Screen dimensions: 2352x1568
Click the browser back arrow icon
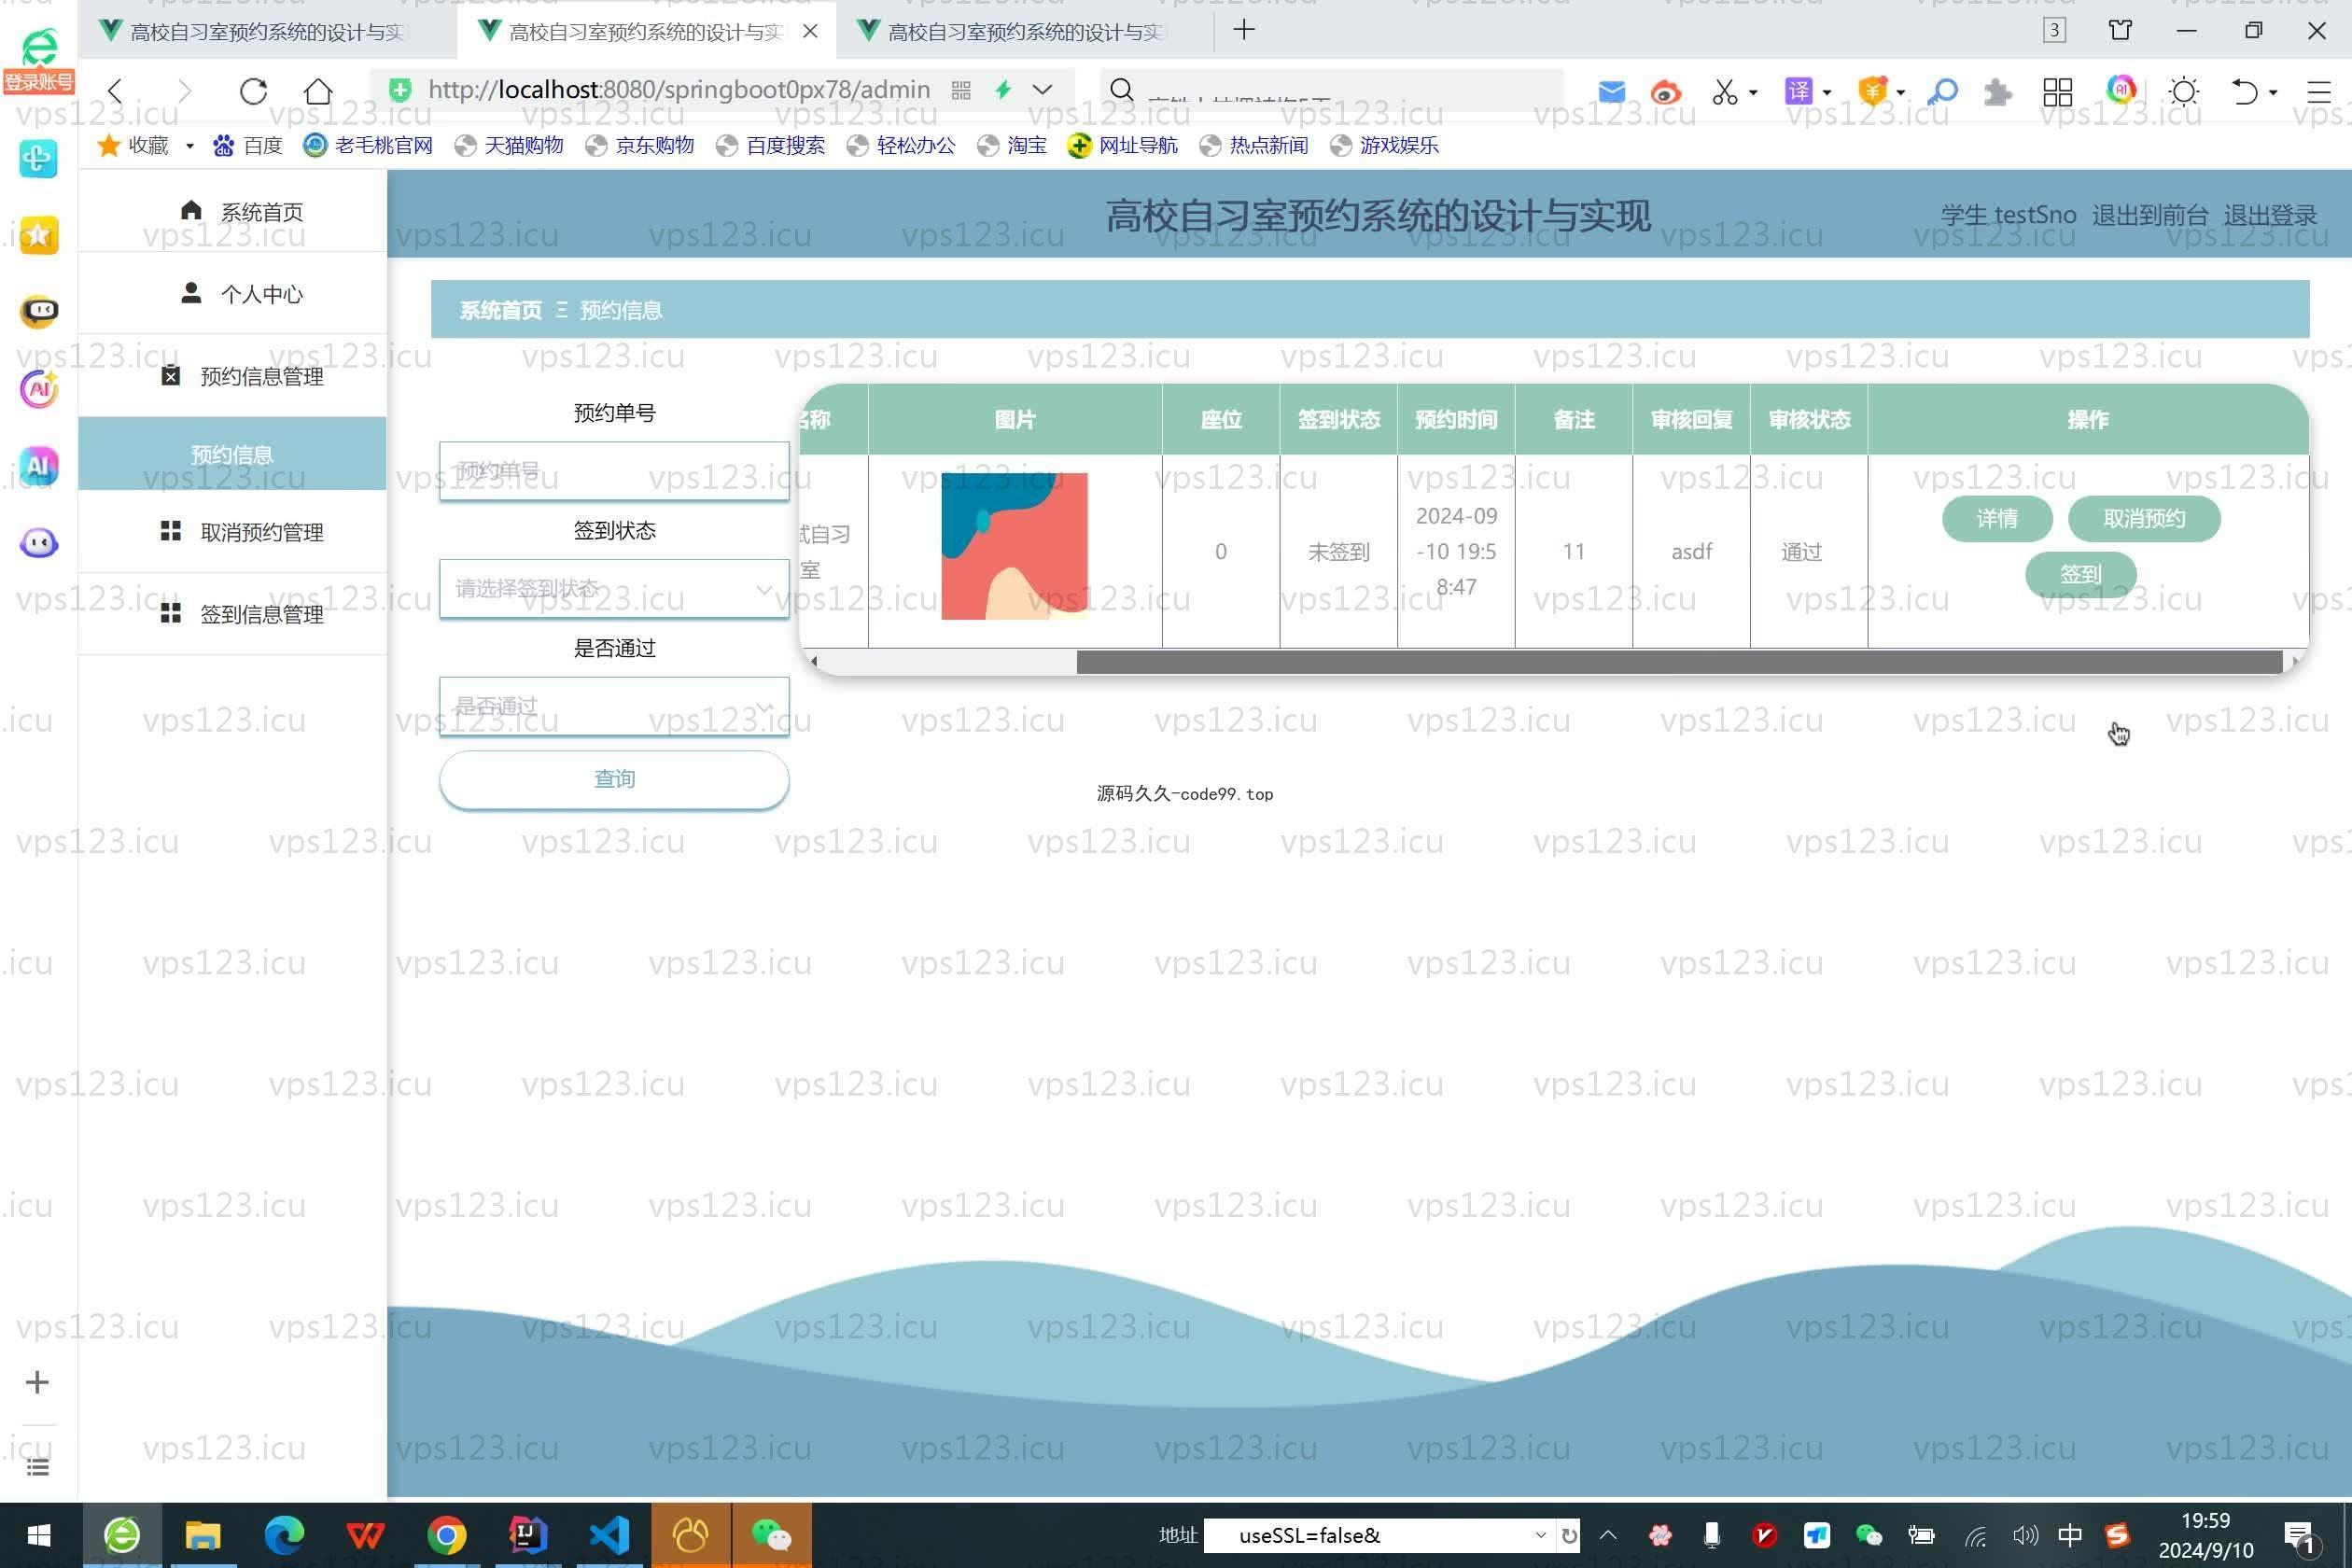coord(115,91)
